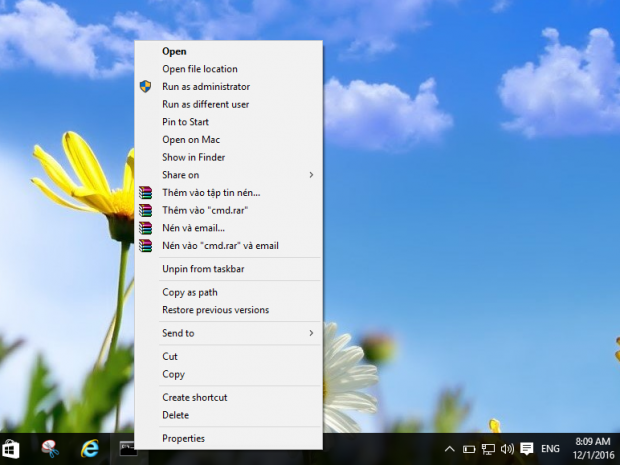Choose Copy as path

click(189, 292)
